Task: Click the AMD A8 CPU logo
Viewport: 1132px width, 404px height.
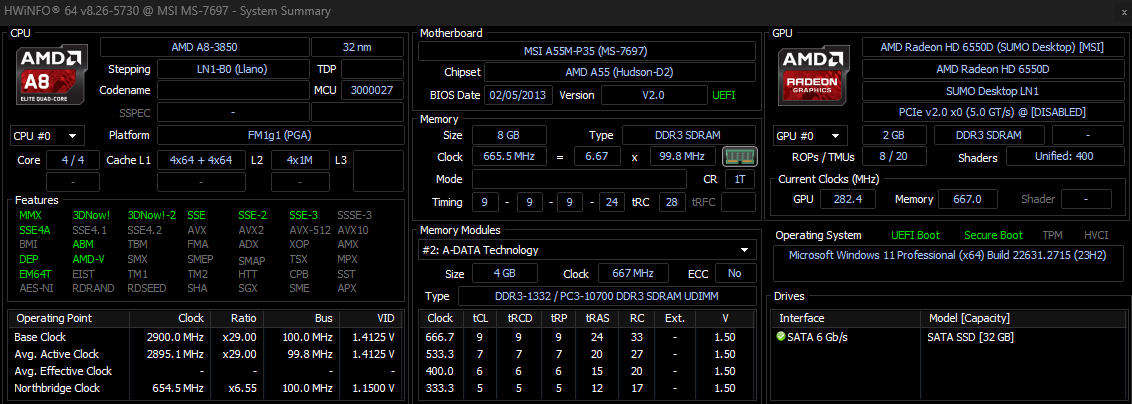Action: click(52, 75)
